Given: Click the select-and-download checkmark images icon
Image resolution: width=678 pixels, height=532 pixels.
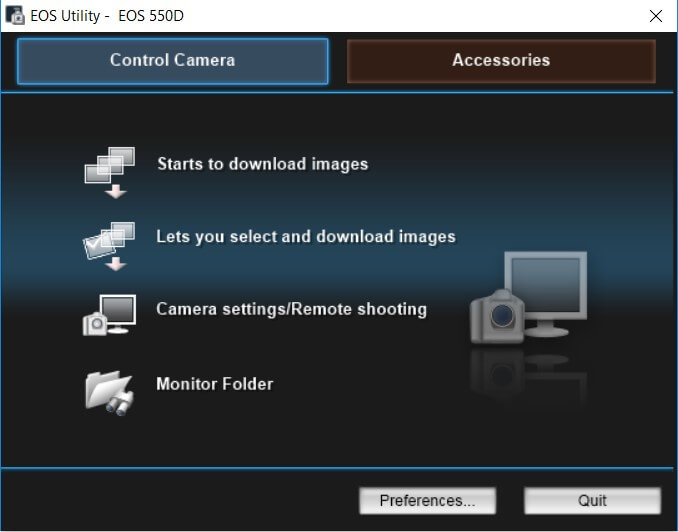Looking at the screenshot, I should click(109, 247).
